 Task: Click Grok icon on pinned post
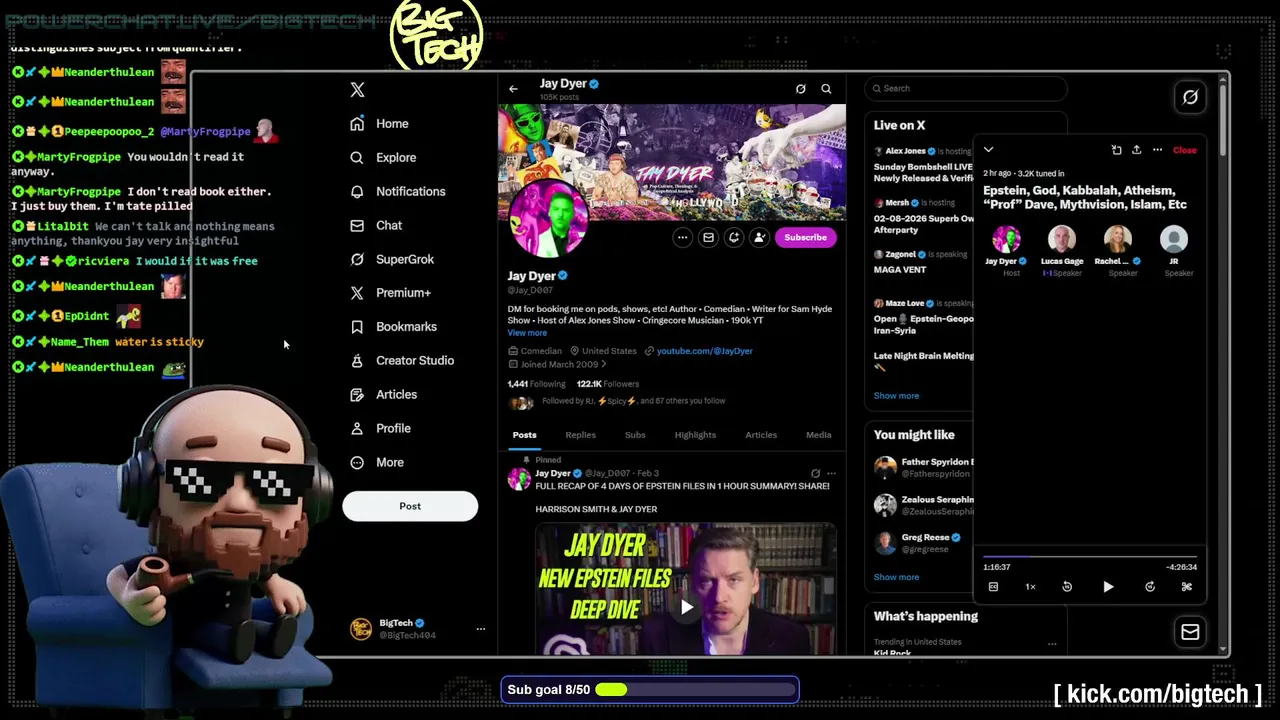815,474
